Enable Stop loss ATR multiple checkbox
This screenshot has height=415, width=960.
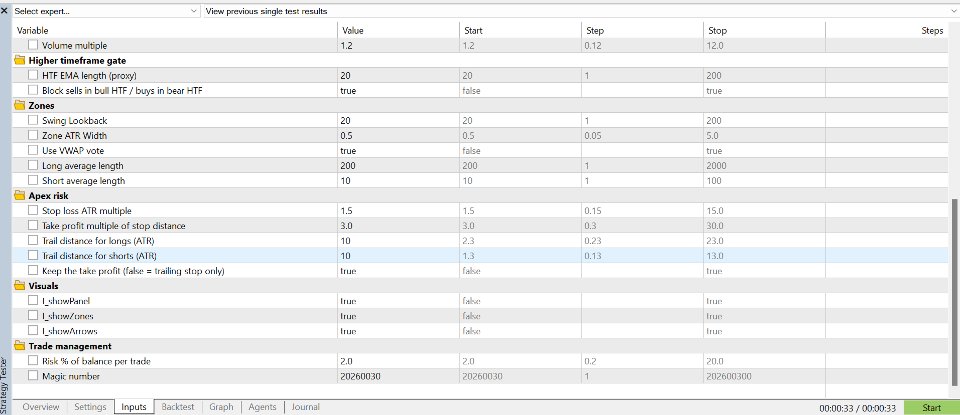point(33,211)
